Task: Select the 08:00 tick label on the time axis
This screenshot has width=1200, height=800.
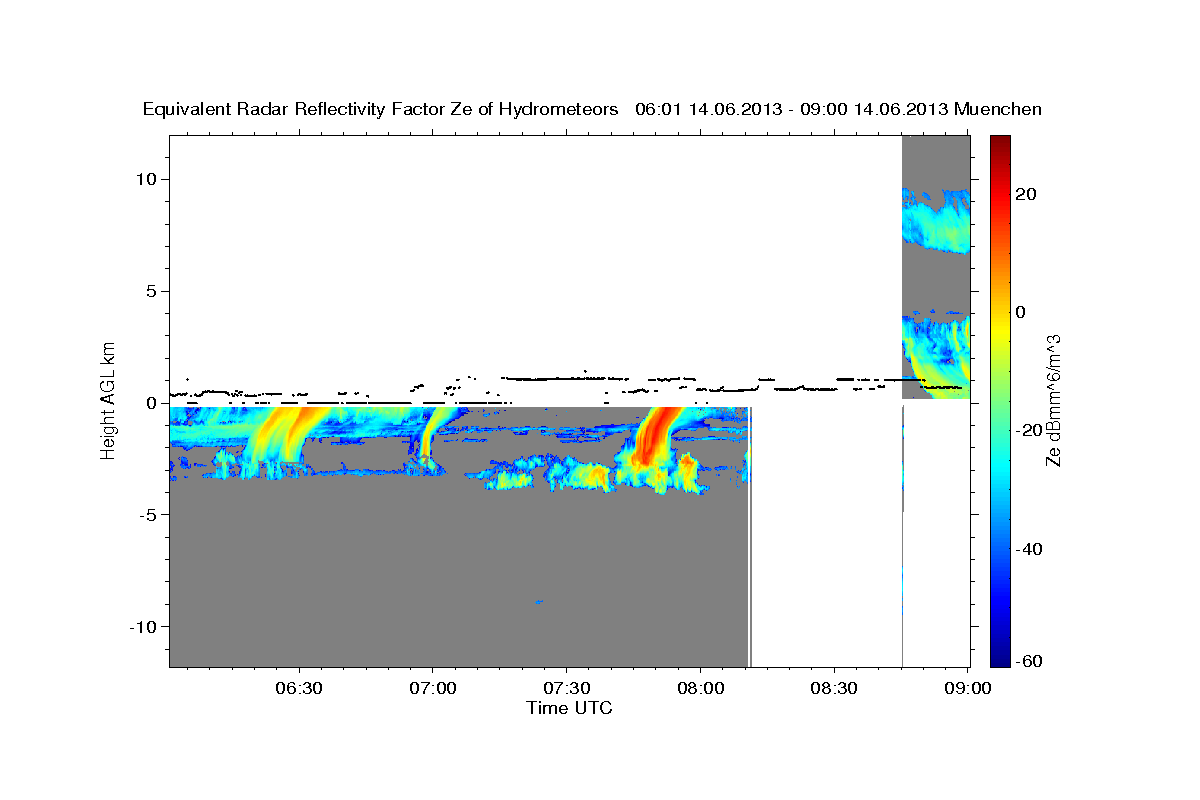Action: pos(700,688)
